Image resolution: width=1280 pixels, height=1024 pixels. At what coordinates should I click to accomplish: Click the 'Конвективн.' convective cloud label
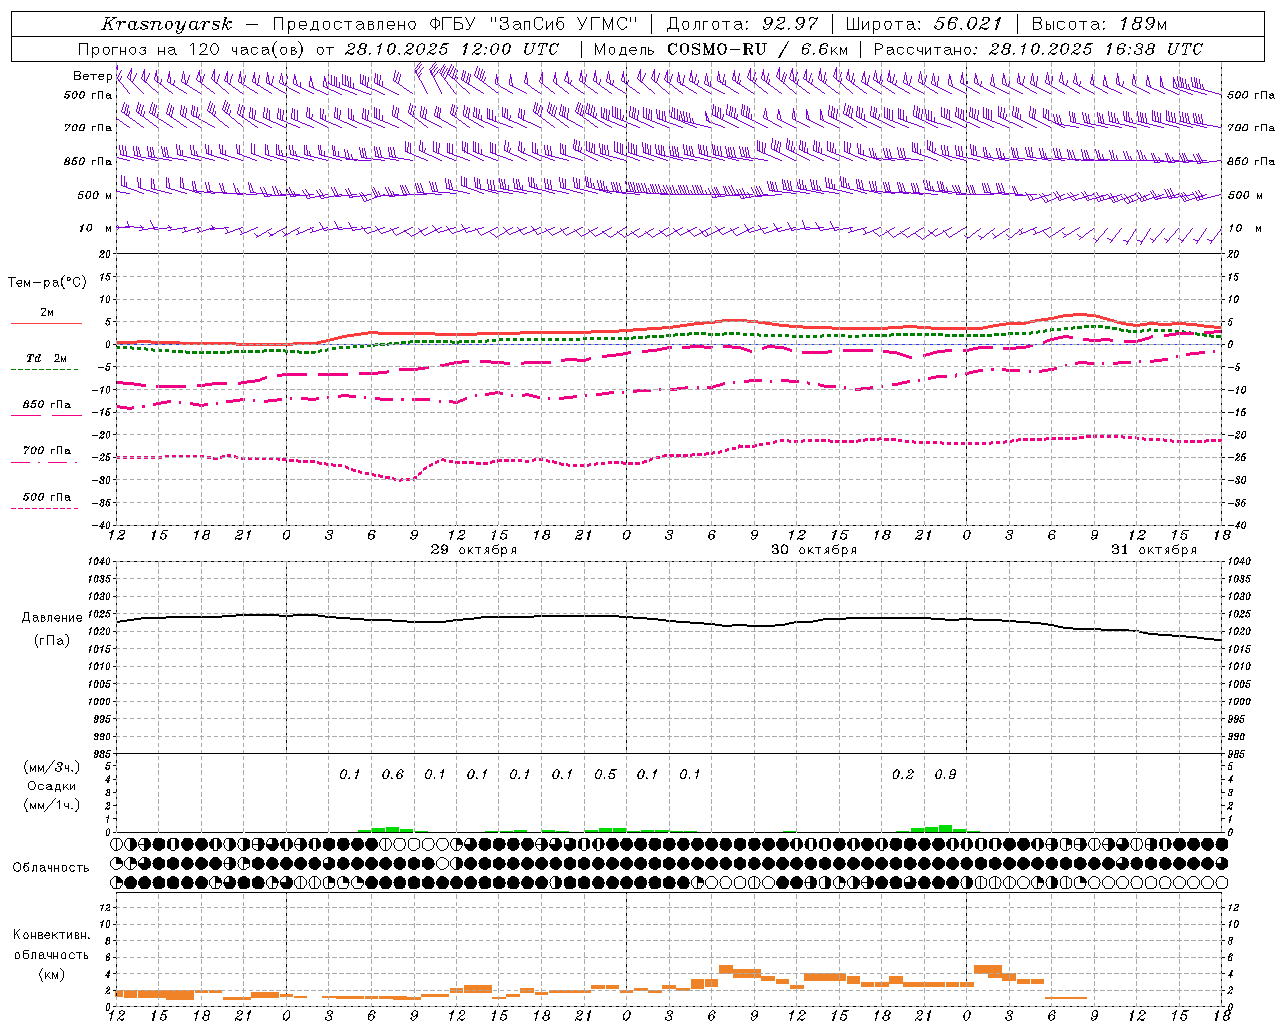pos(51,935)
